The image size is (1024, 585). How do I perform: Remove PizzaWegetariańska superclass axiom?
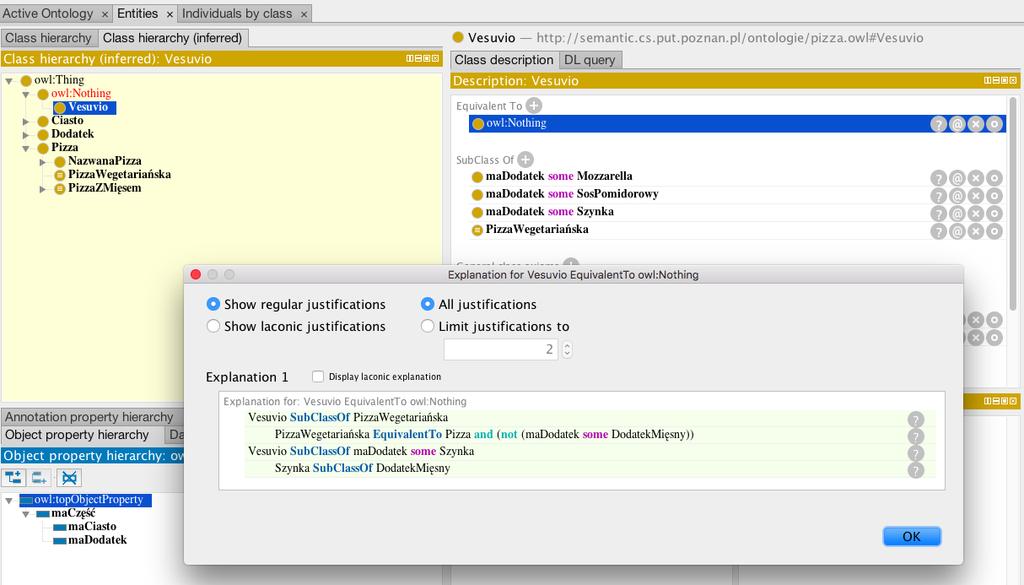[976, 231]
